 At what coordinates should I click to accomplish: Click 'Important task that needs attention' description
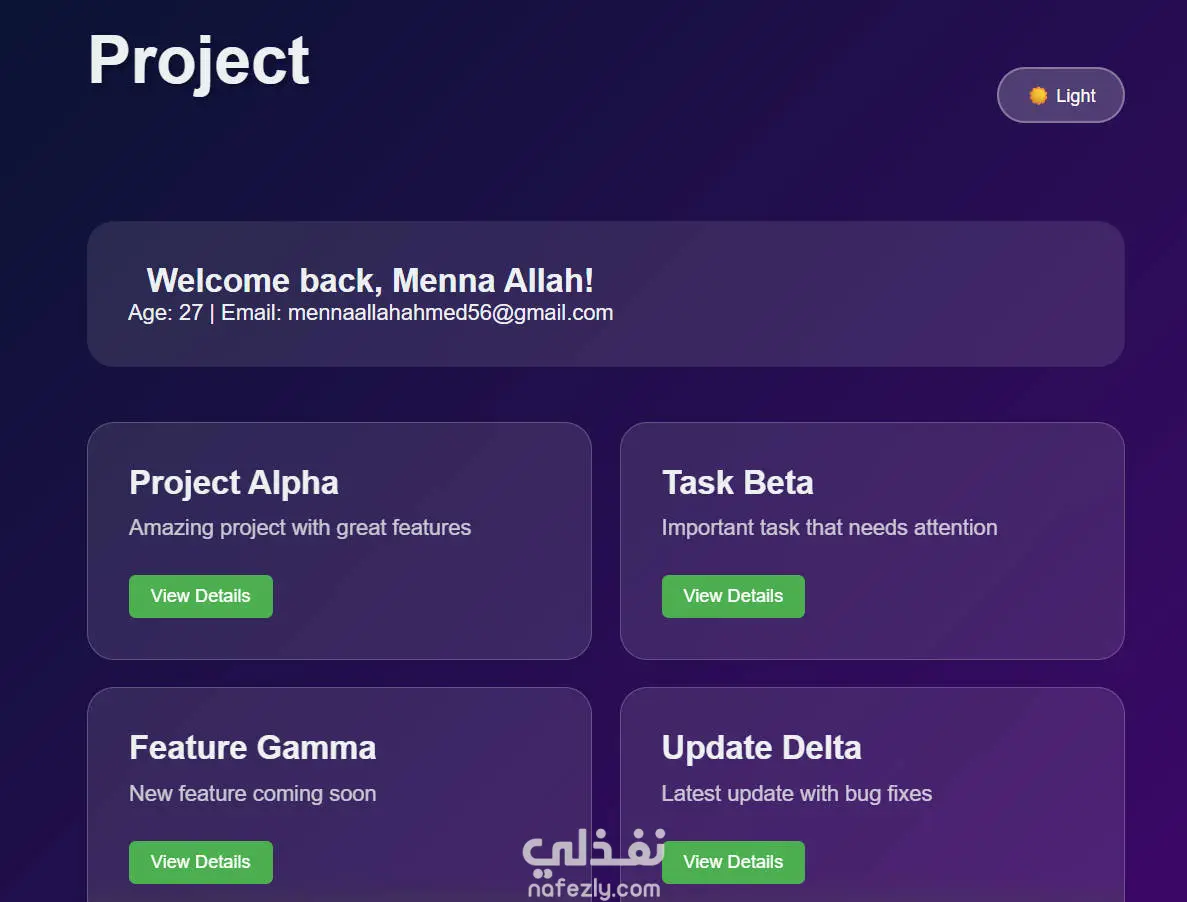(x=829, y=527)
